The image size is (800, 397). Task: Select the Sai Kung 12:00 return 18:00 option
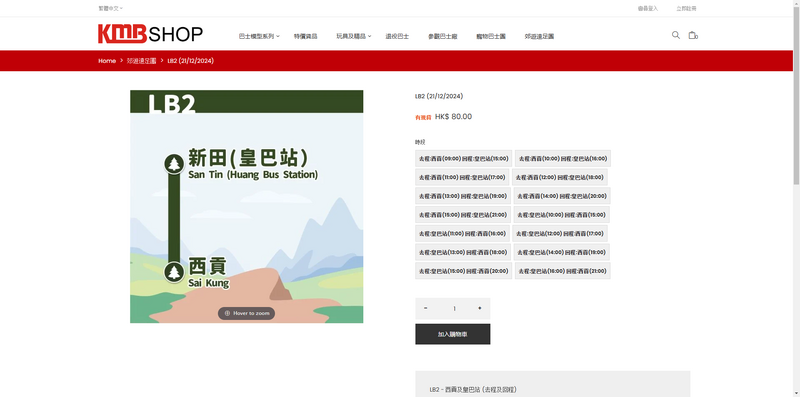560,178
